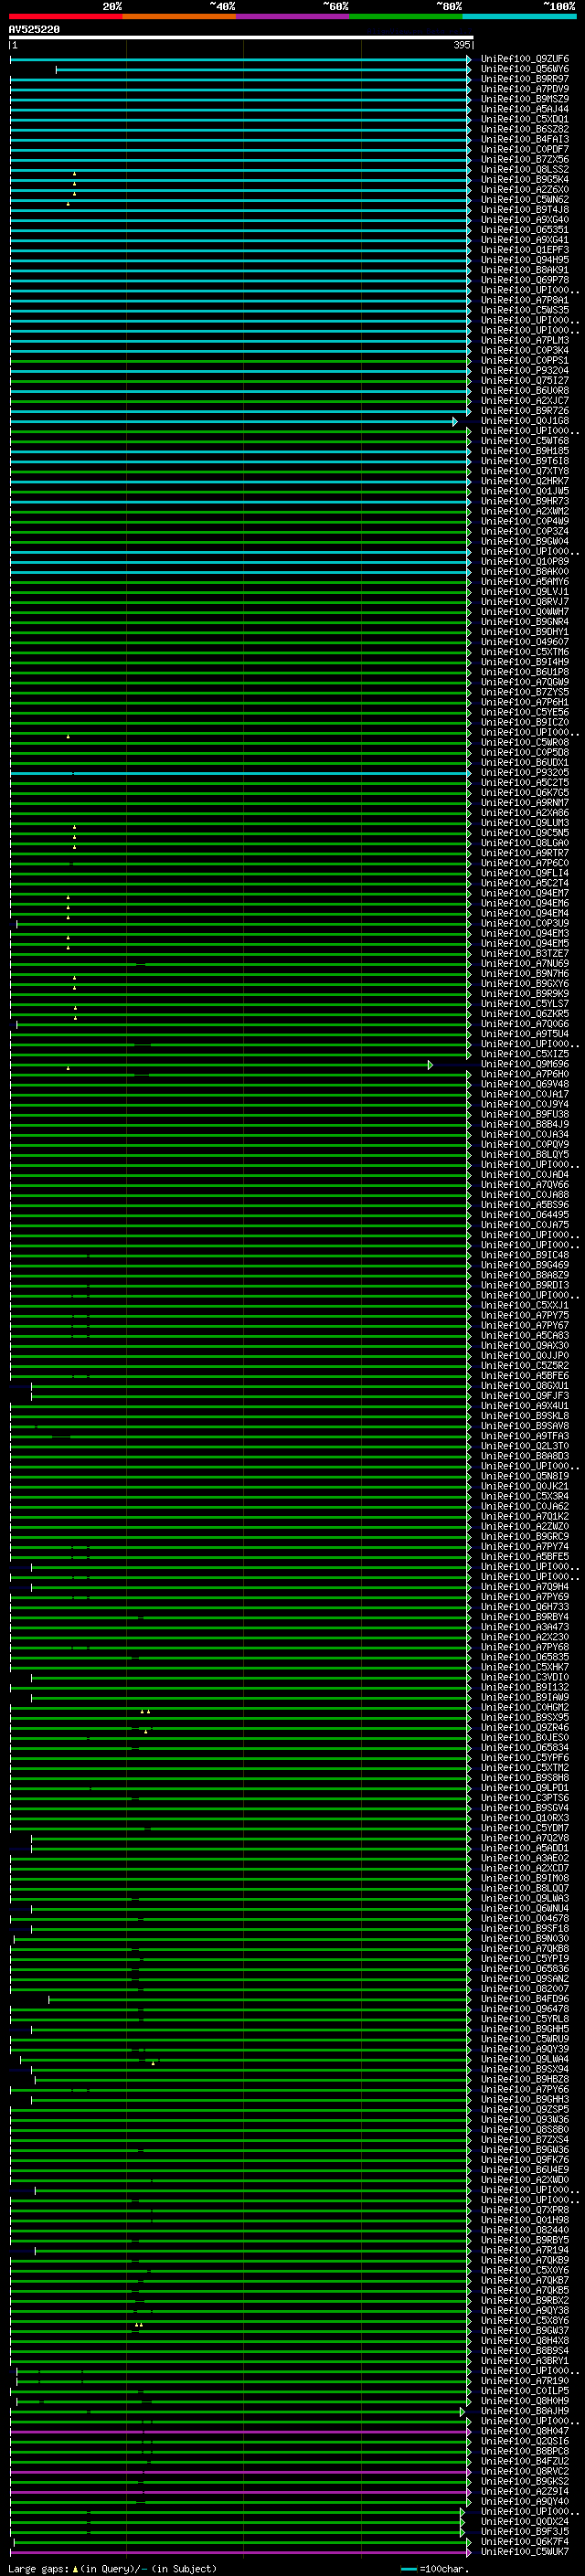Click the white query sequence bar
Image resolution: width=585 pixels, height=2576 pixels.
(241, 37)
